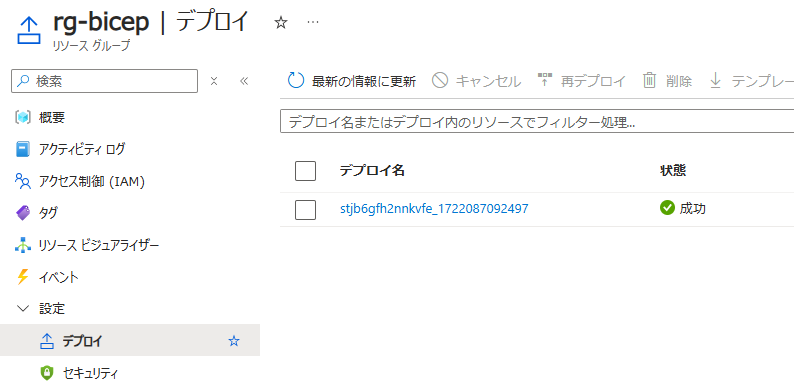Collapse the 設定 section chevron
The width and height of the screenshot is (794, 385).
(x=23, y=308)
